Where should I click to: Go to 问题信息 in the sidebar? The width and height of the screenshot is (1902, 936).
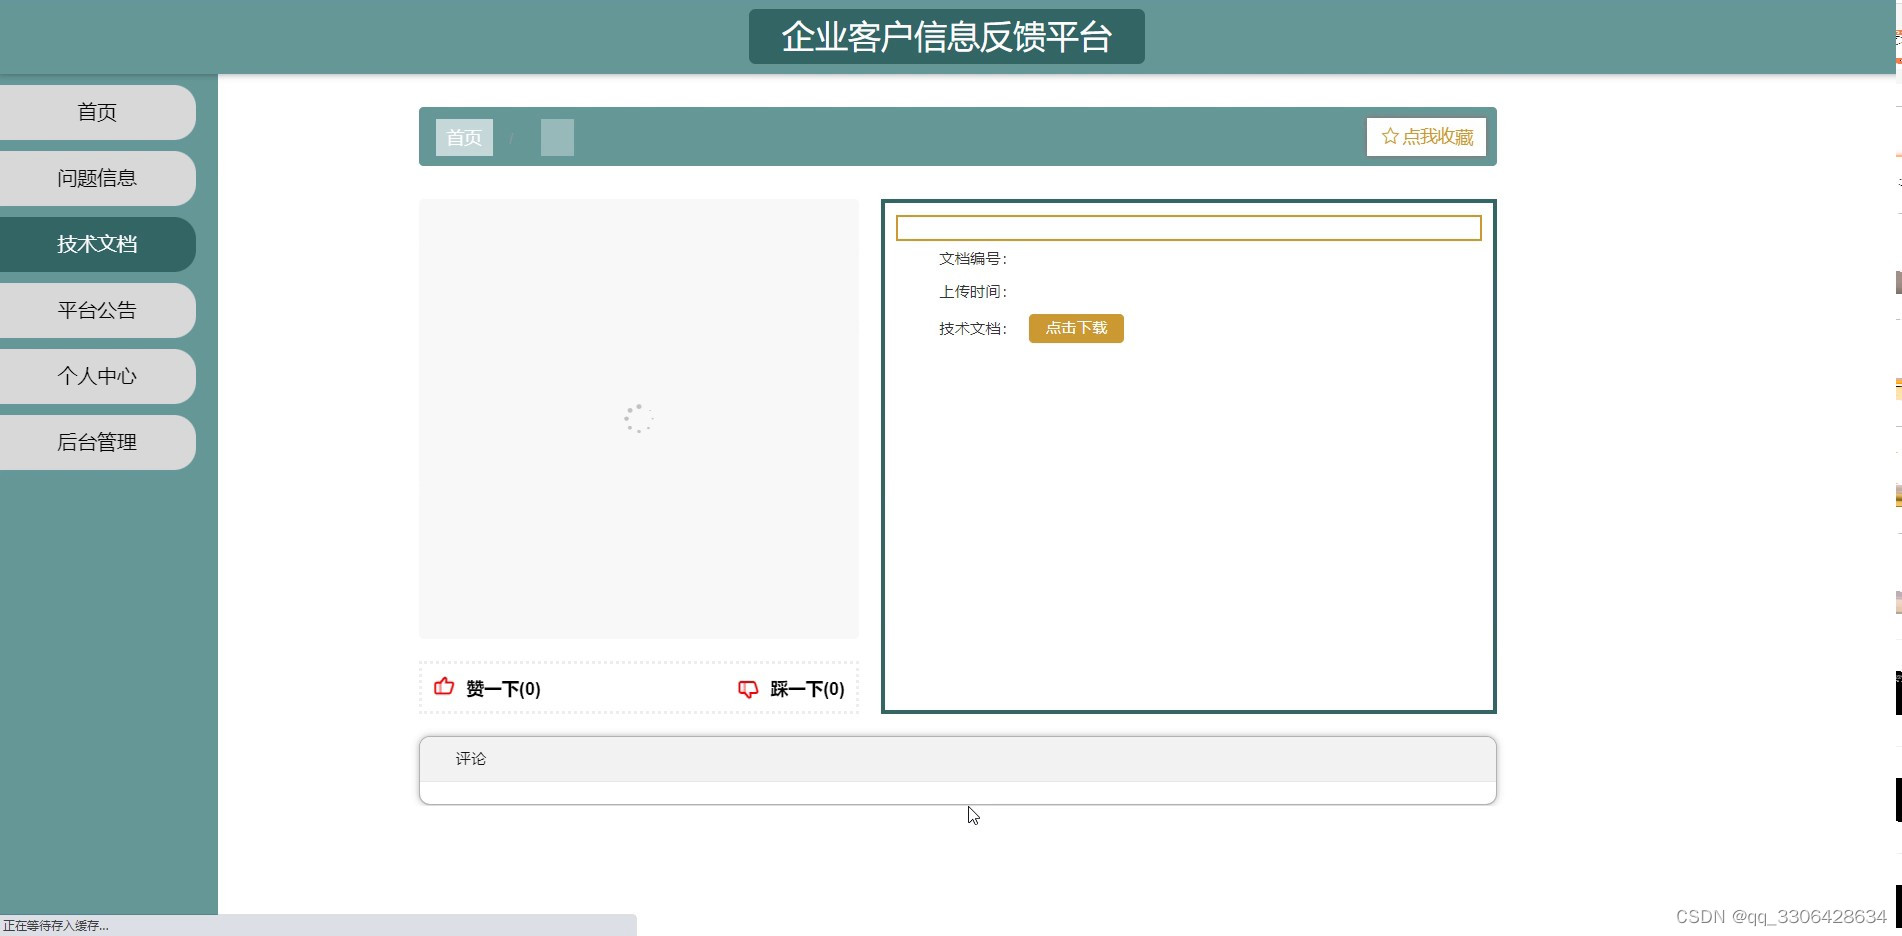click(97, 178)
